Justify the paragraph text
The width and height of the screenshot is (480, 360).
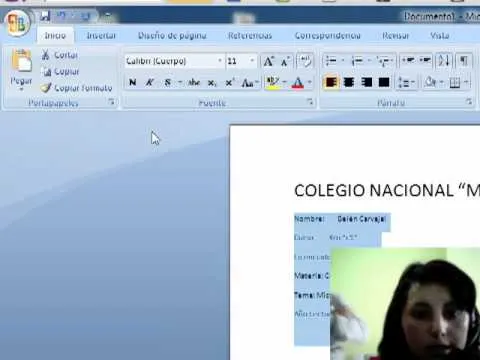coord(384,82)
